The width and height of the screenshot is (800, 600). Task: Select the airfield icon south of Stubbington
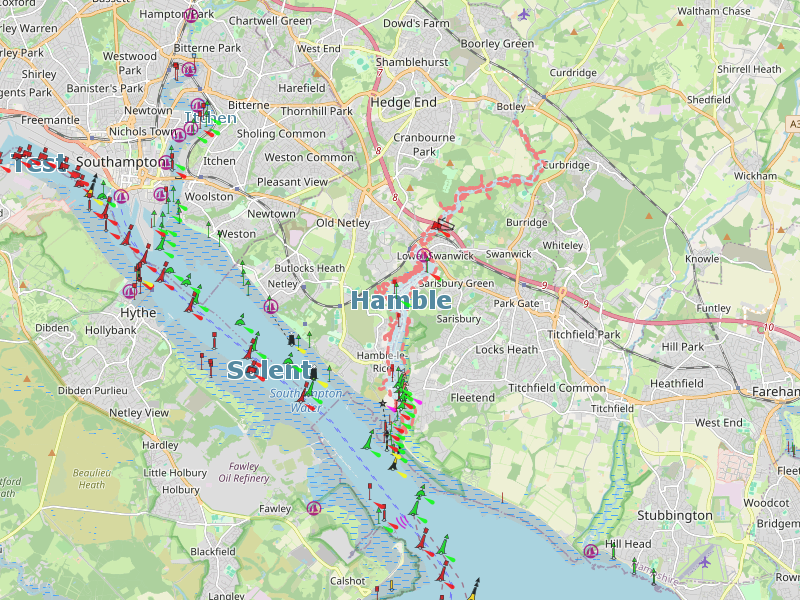[x=705, y=561]
